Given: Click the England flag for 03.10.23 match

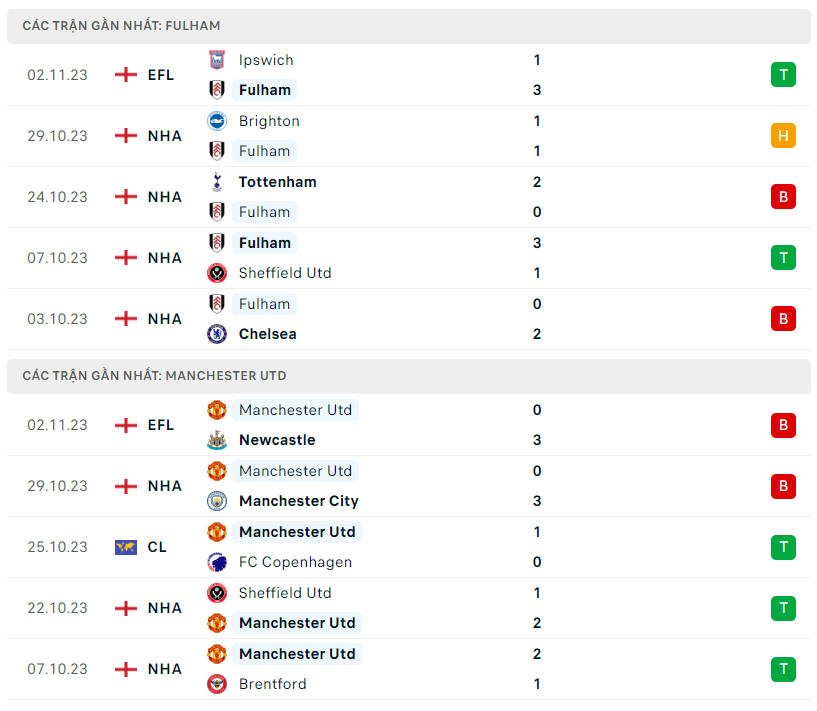Looking at the screenshot, I should (x=125, y=319).
